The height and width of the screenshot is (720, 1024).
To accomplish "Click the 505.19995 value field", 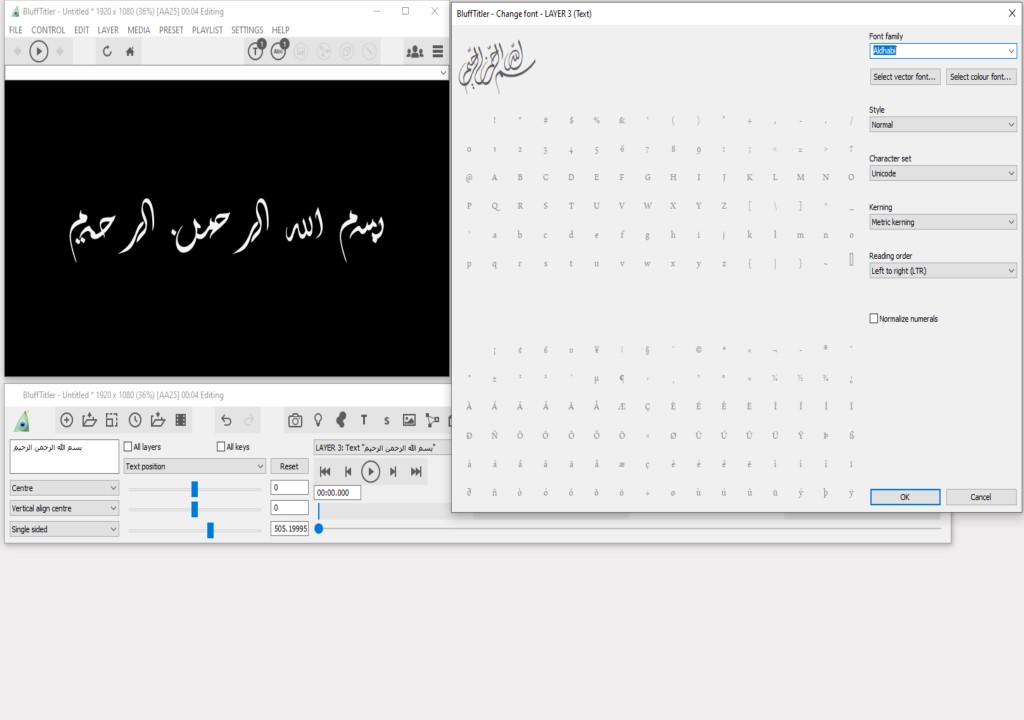I will point(289,529).
